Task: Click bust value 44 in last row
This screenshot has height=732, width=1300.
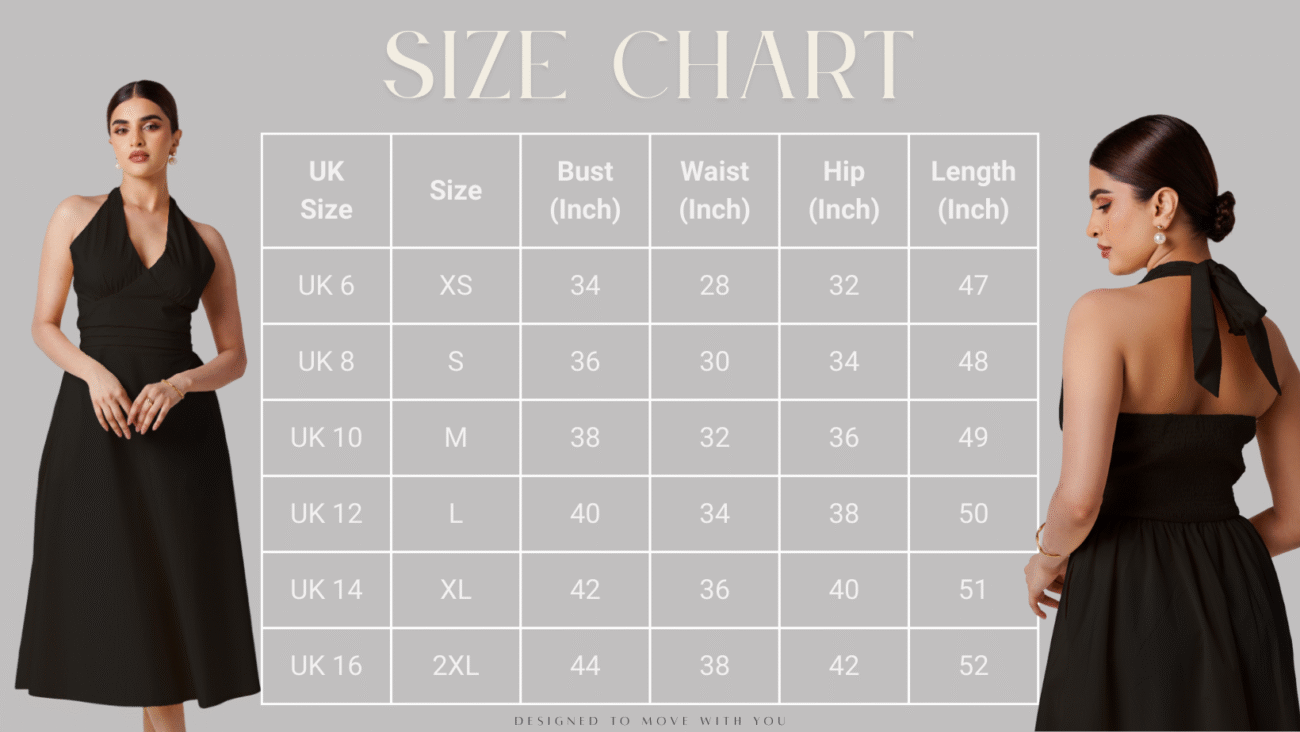Action: [585, 665]
